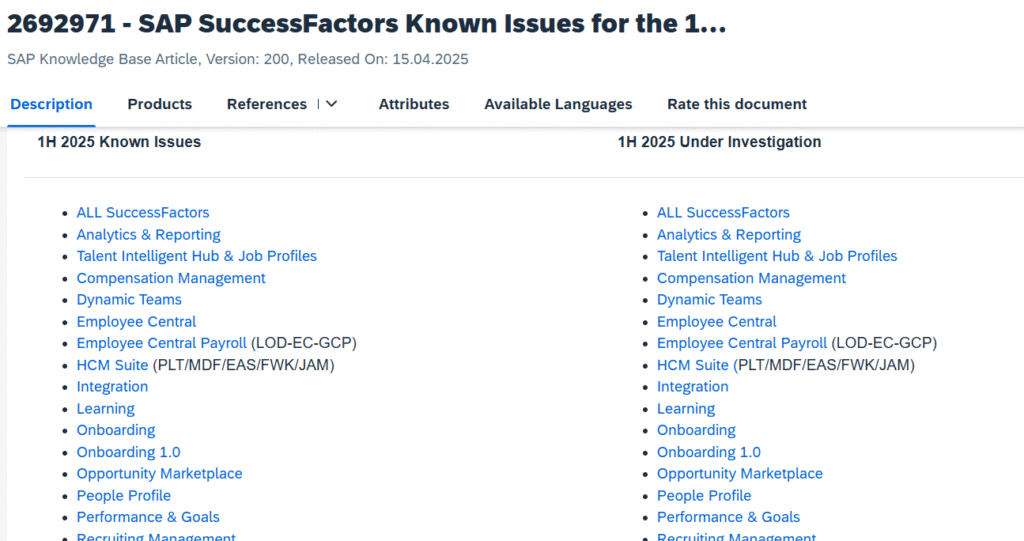Select the Available Languages tab
The image size is (1024, 541).
558,104
